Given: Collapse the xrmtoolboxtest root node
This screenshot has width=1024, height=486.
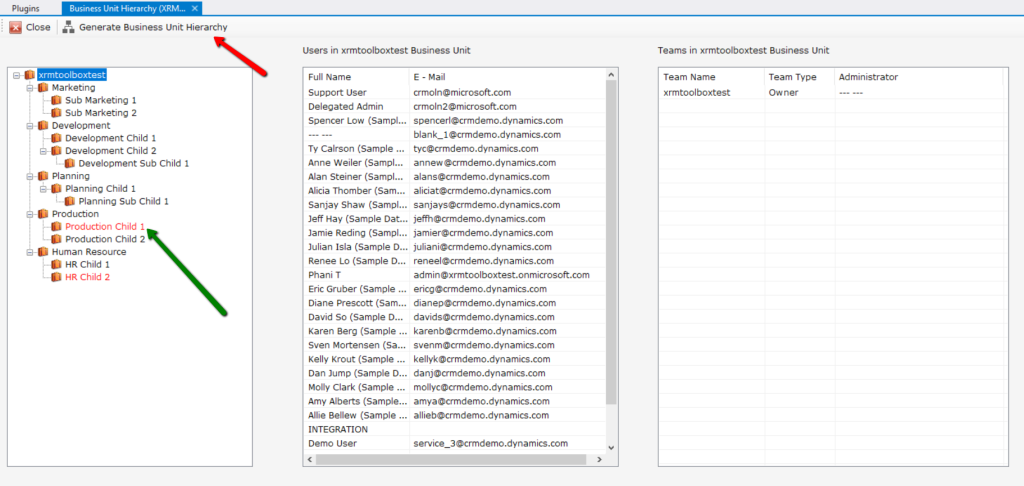Looking at the screenshot, I should pyautogui.click(x=17, y=75).
